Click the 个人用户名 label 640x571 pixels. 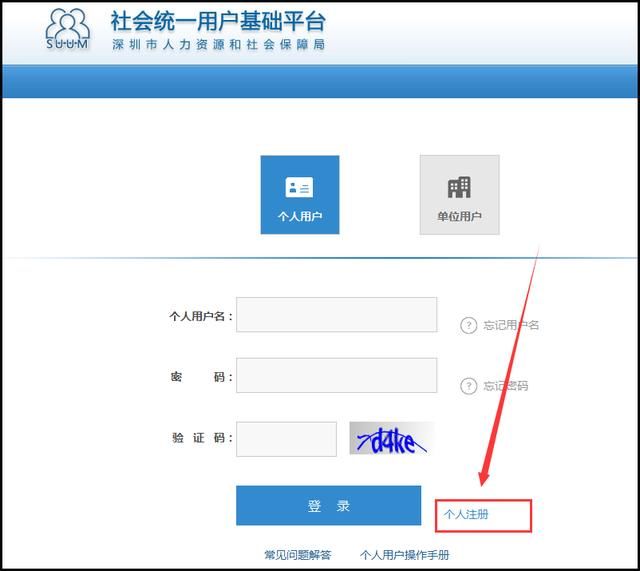pyautogui.click(x=201, y=316)
